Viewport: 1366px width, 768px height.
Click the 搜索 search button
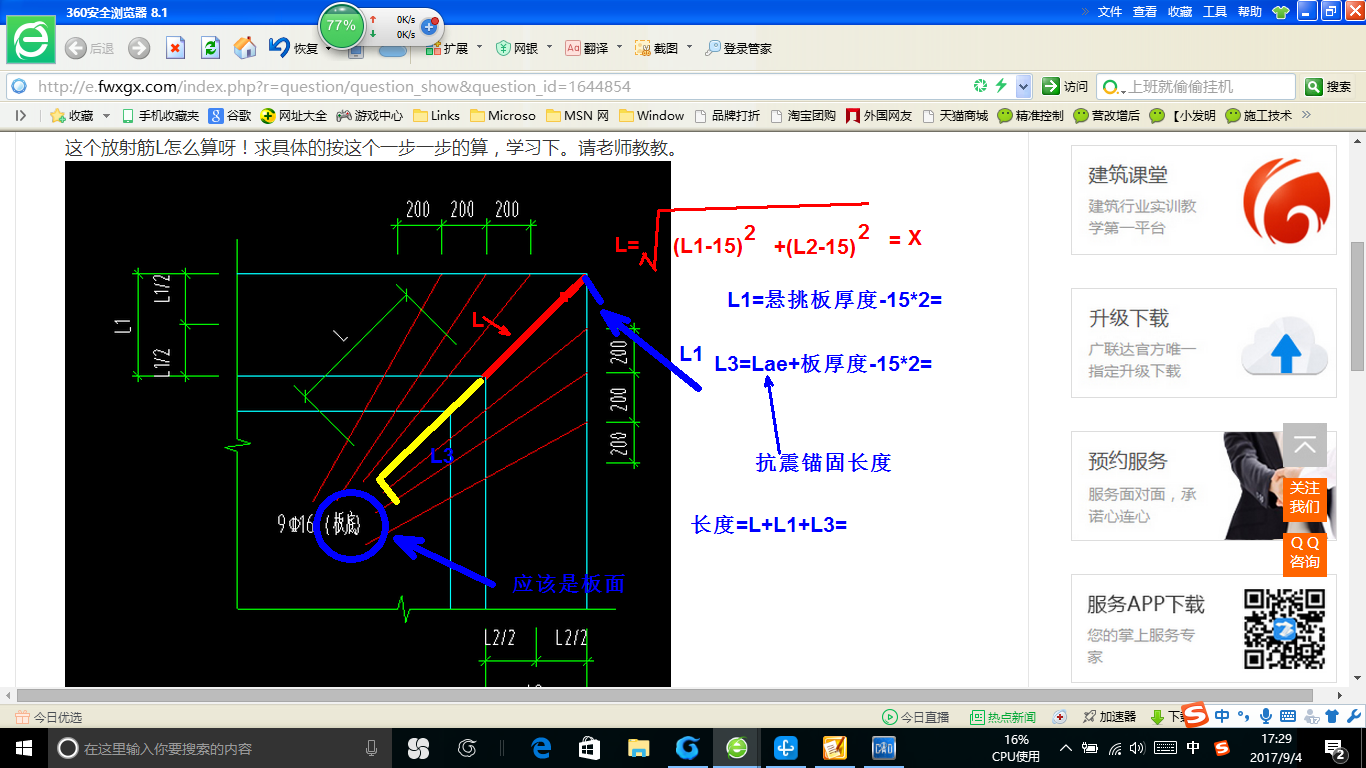[x=1329, y=87]
